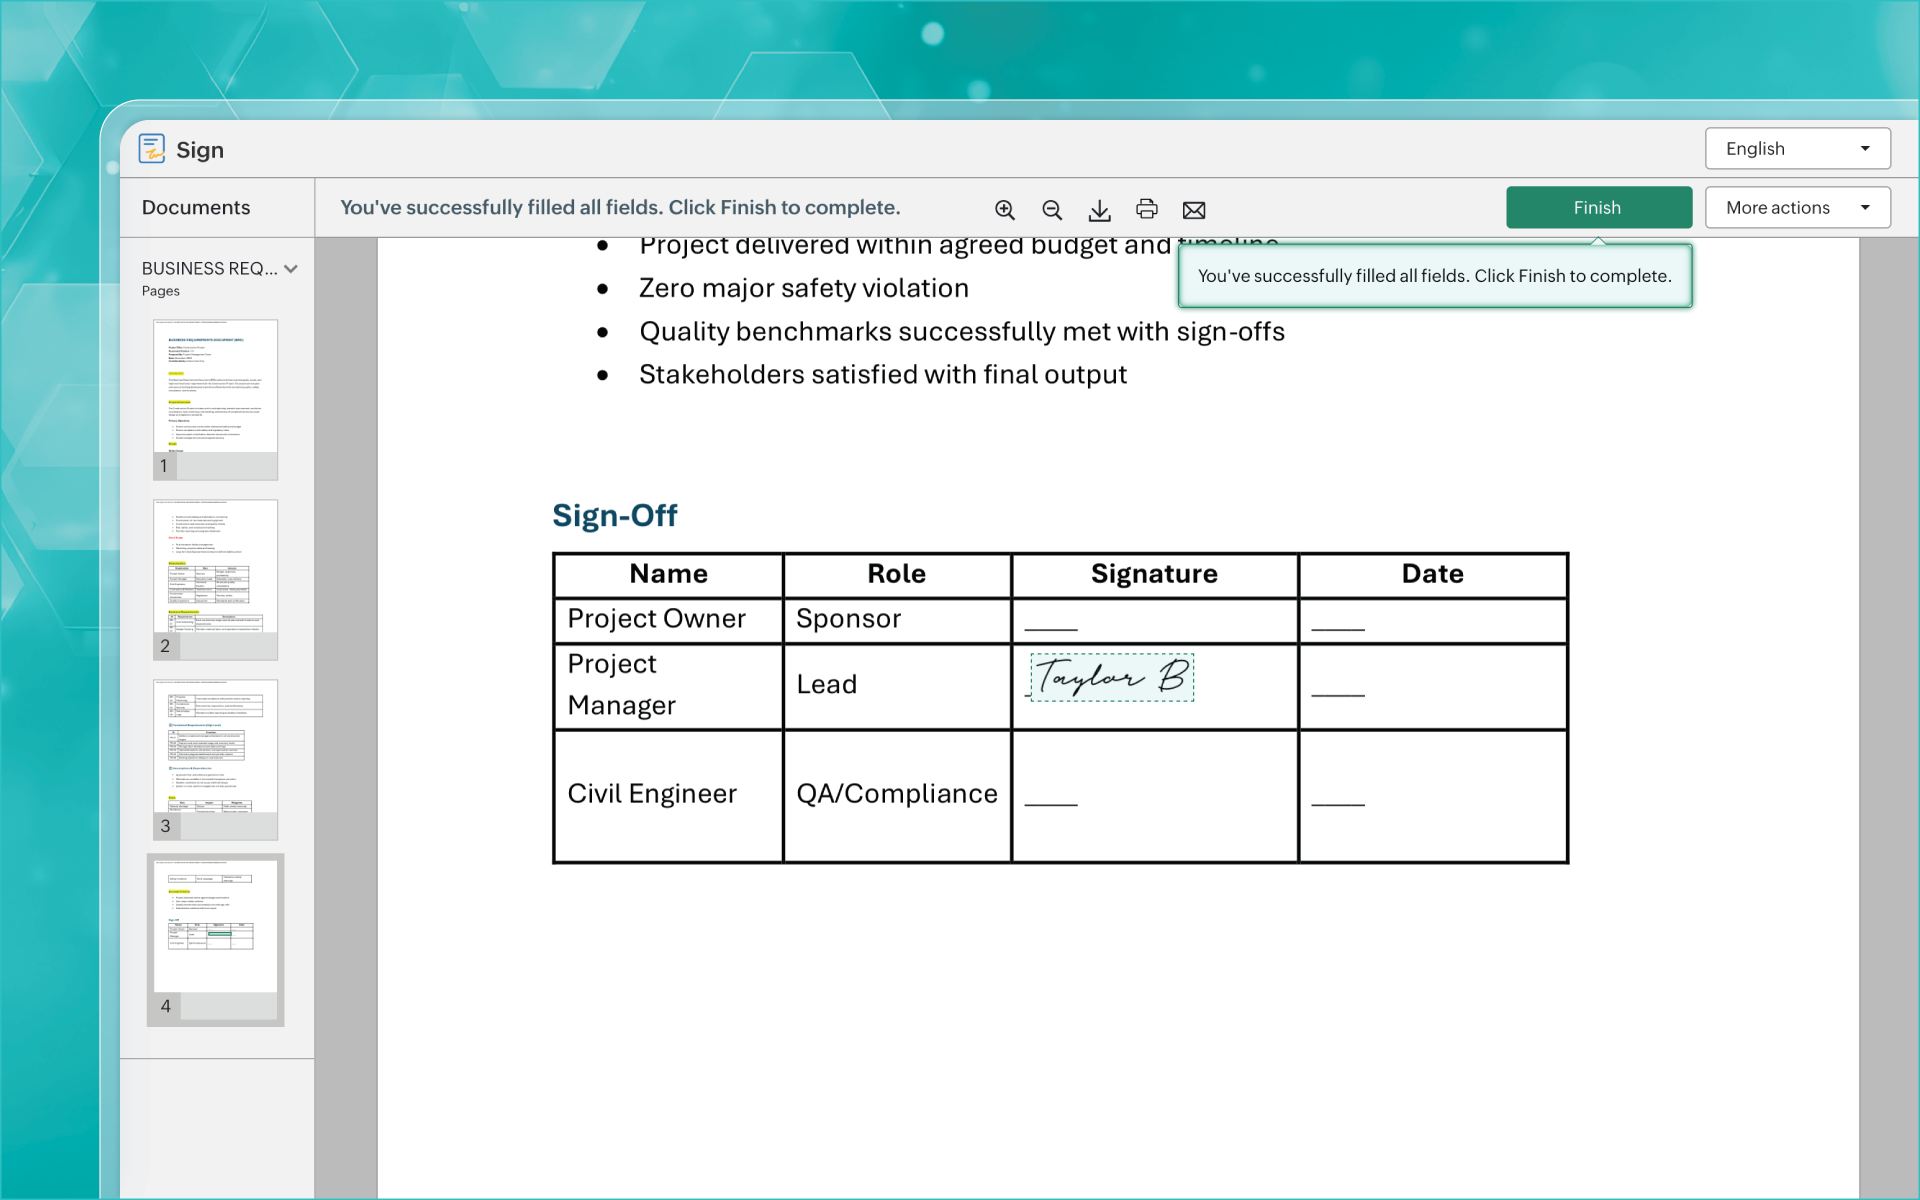Screen dimensions: 1920x1200
Task: Click the 'QA/Compliance' role cell
Action: pyautogui.click(x=897, y=794)
